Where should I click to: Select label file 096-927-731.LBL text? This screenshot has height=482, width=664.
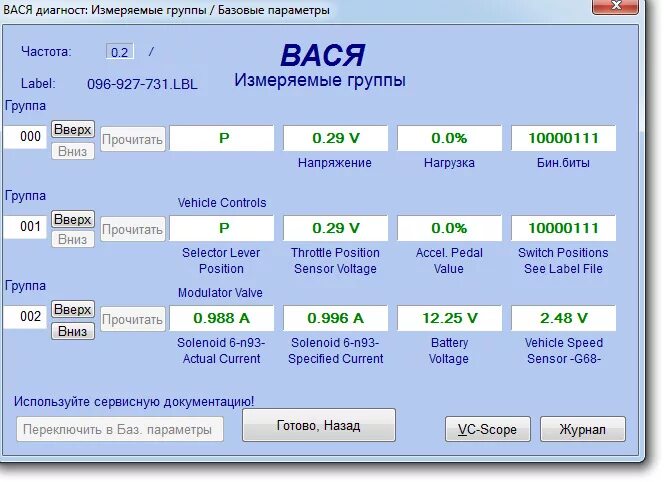pos(142,84)
